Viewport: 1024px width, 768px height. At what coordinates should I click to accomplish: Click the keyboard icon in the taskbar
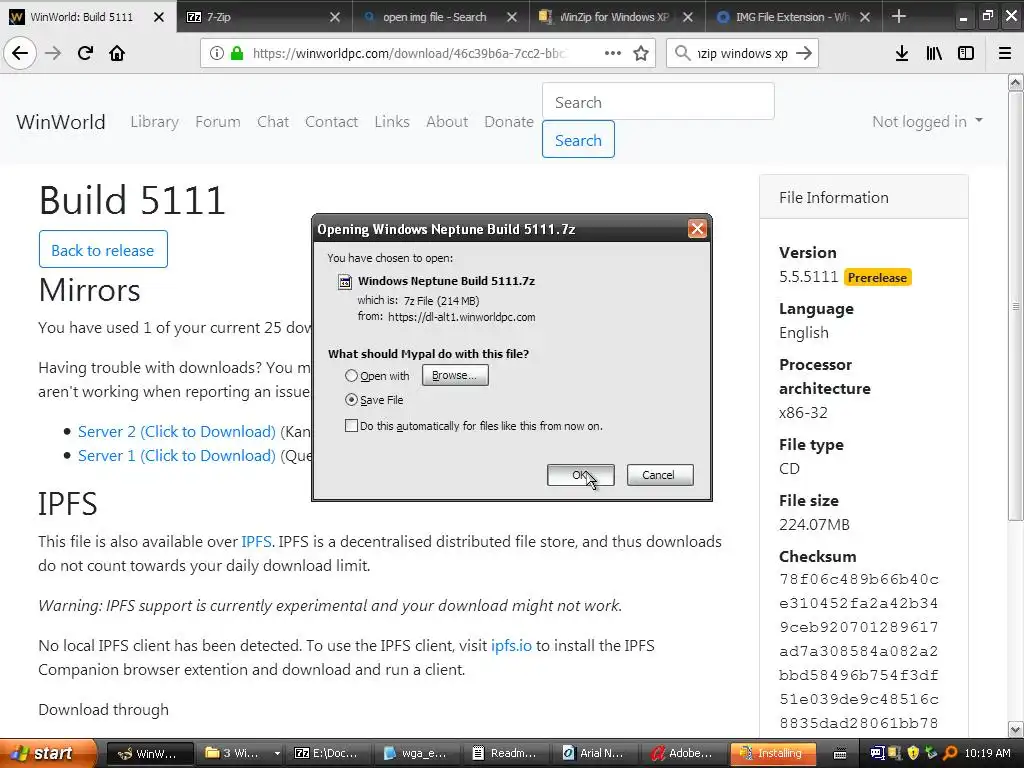tap(840, 754)
